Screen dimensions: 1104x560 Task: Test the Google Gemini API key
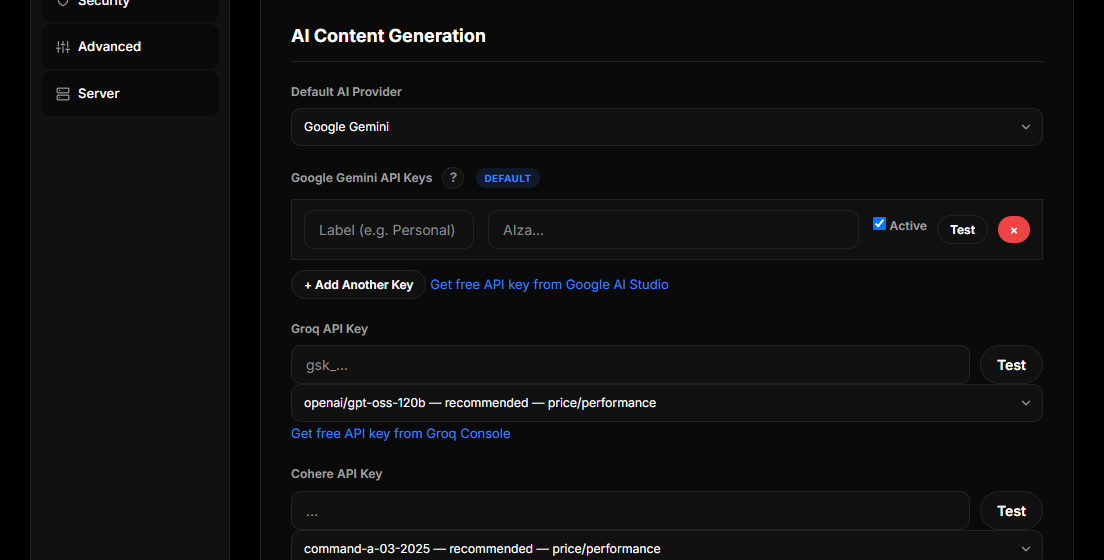[x=962, y=230]
